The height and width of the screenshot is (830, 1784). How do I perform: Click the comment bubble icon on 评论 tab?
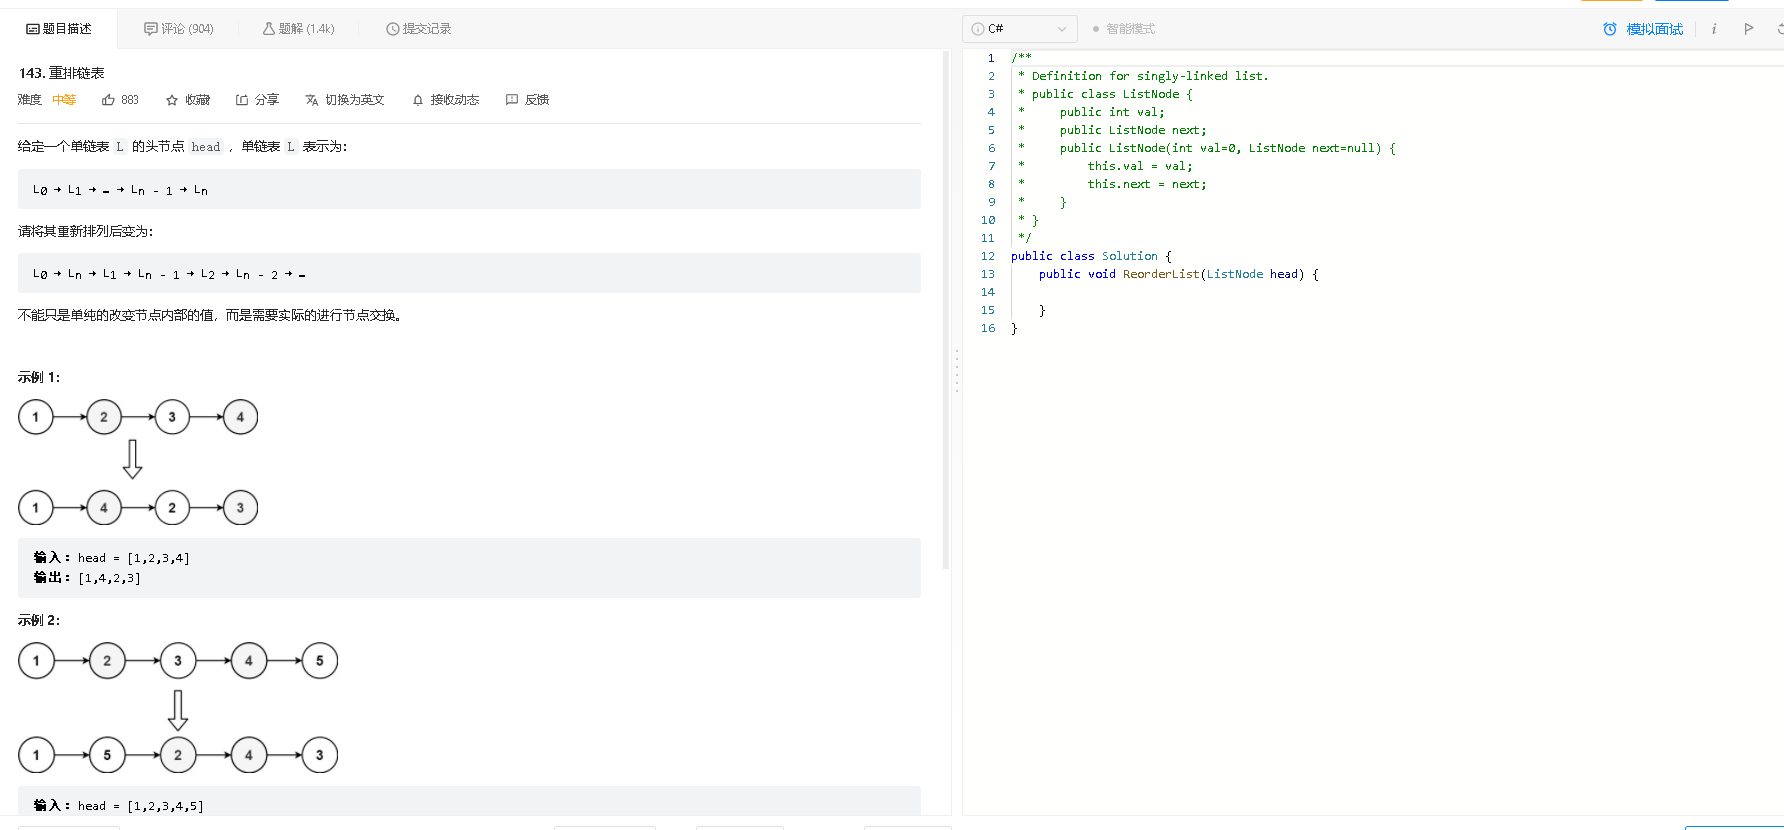click(x=151, y=29)
